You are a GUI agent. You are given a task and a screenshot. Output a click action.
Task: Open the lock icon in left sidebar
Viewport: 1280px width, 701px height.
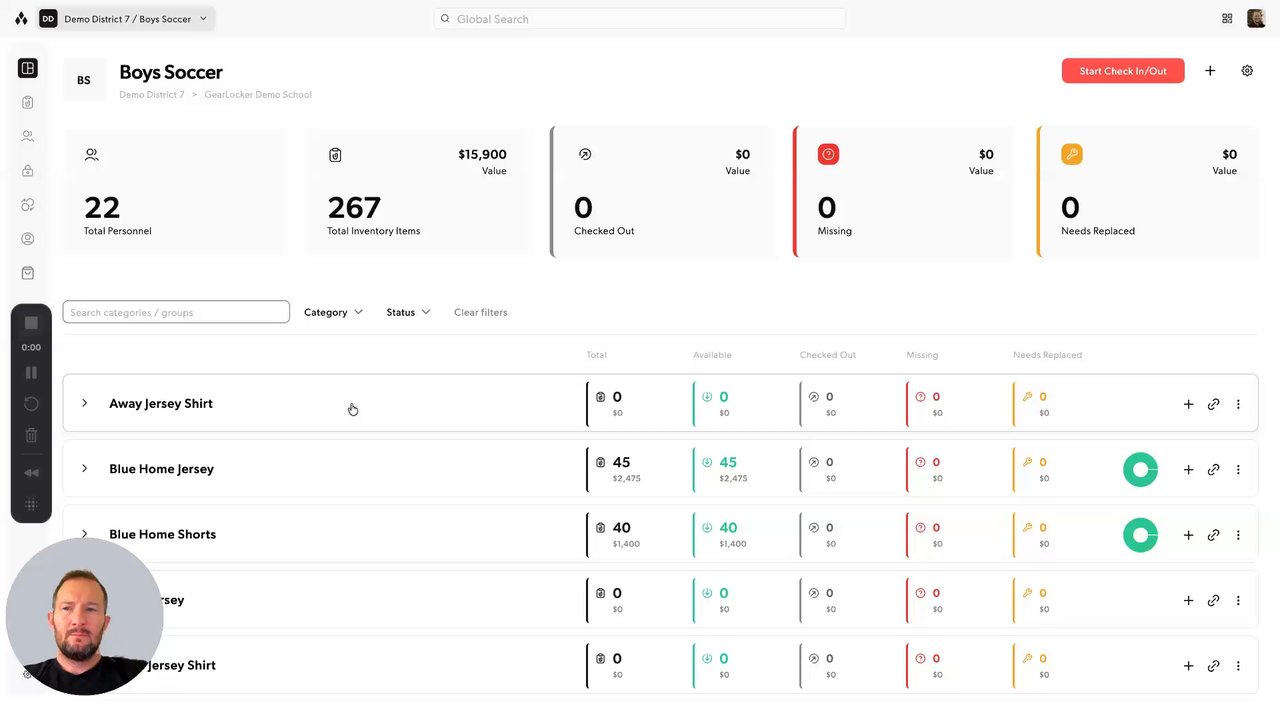click(x=28, y=171)
